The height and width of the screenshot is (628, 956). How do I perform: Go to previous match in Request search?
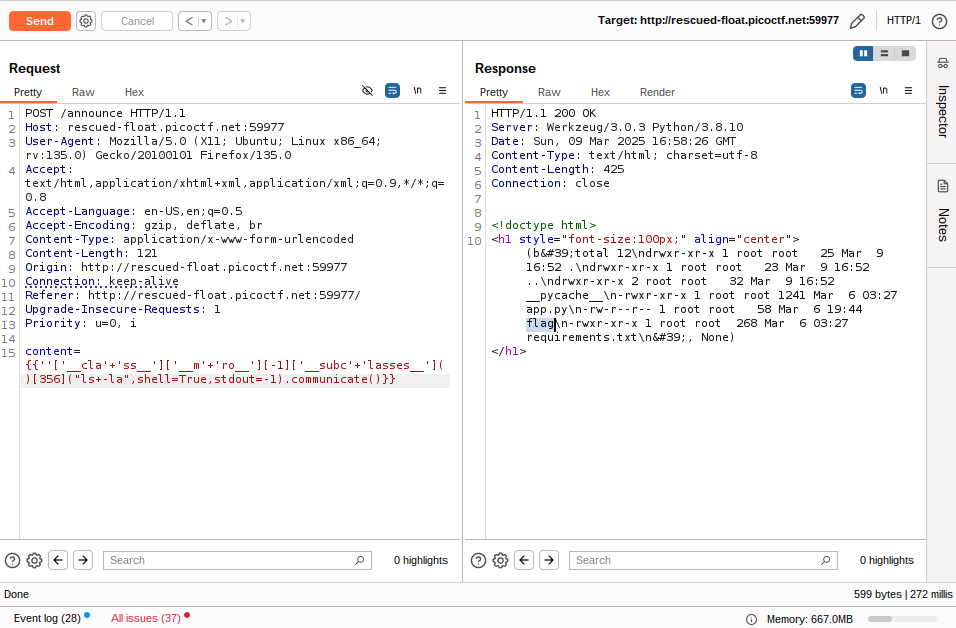(58, 560)
